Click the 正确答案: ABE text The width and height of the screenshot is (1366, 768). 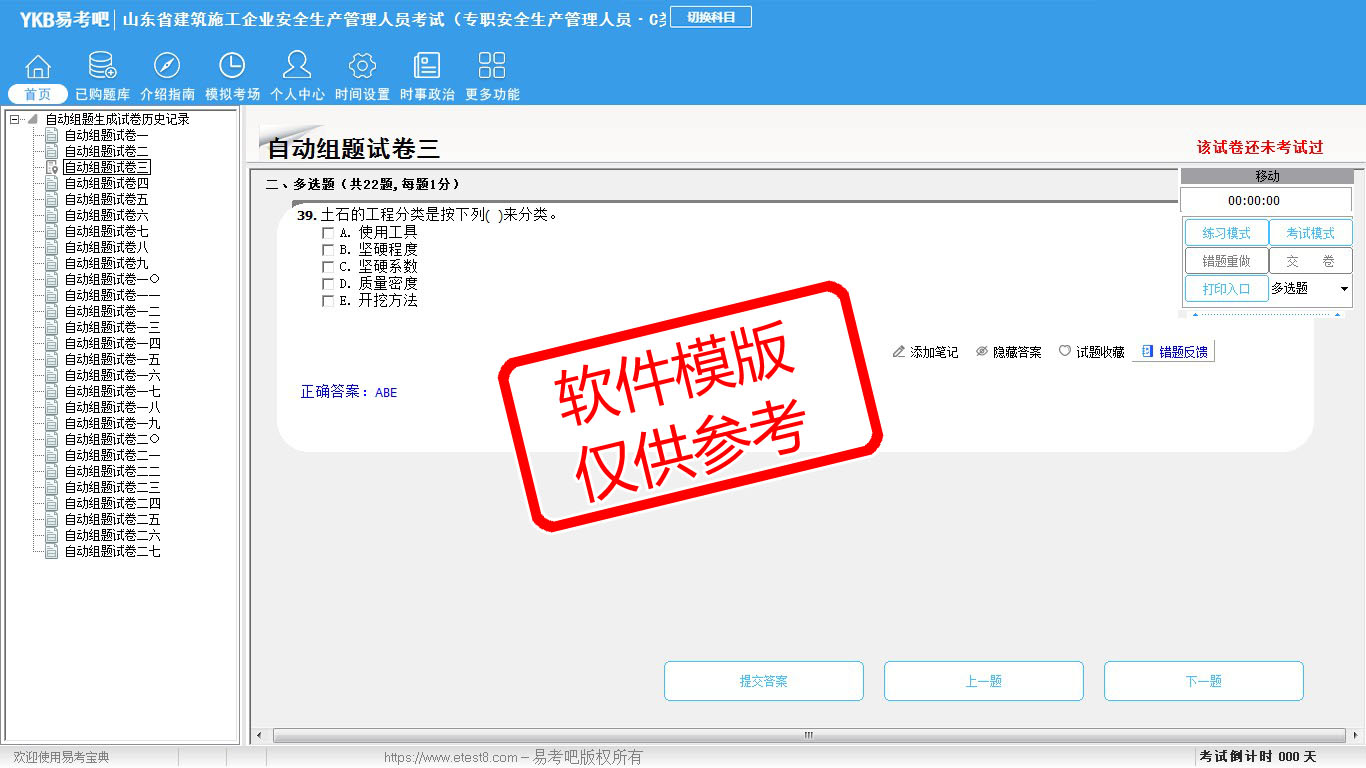[349, 392]
